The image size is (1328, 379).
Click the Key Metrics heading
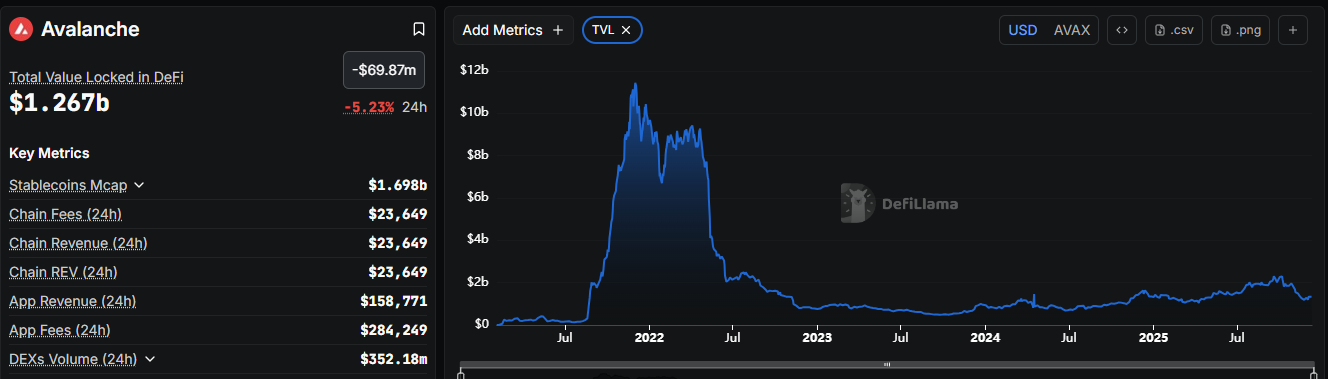[x=49, y=153]
